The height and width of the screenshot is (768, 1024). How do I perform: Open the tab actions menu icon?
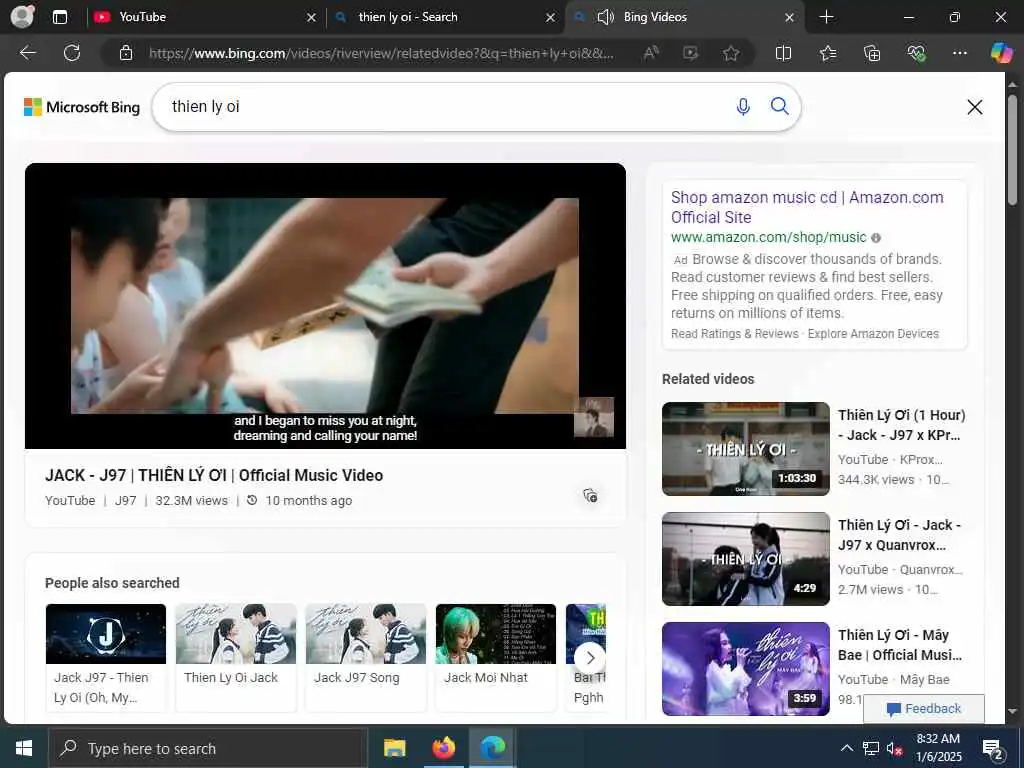(59, 17)
